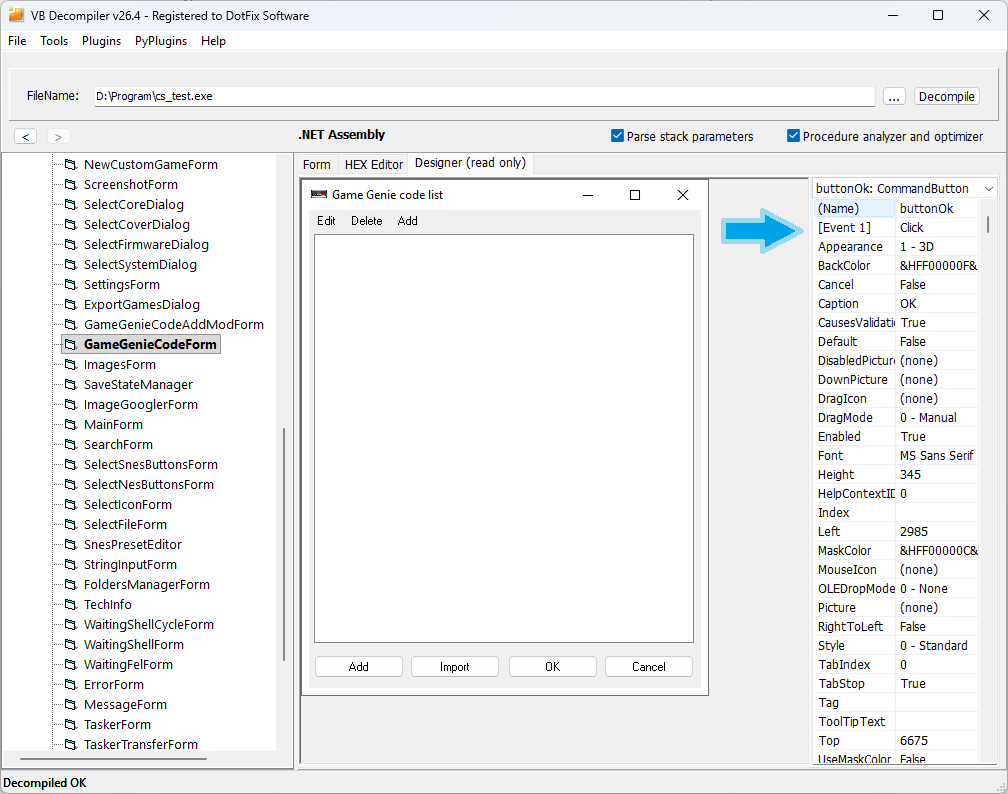
Task: Click the SelectFirmwareDialog form icon
Action: pos(71,244)
